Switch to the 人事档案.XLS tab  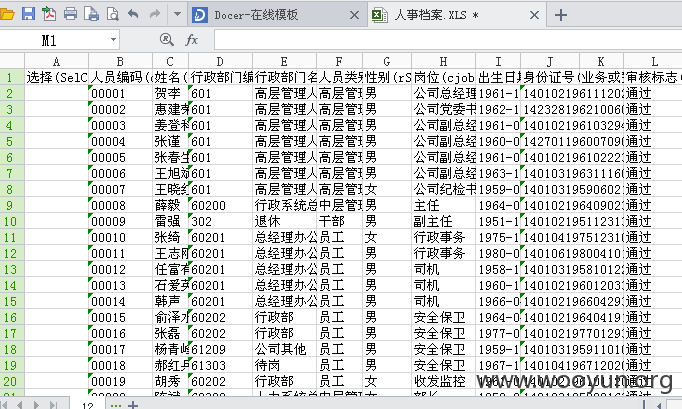click(x=456, y=15)
